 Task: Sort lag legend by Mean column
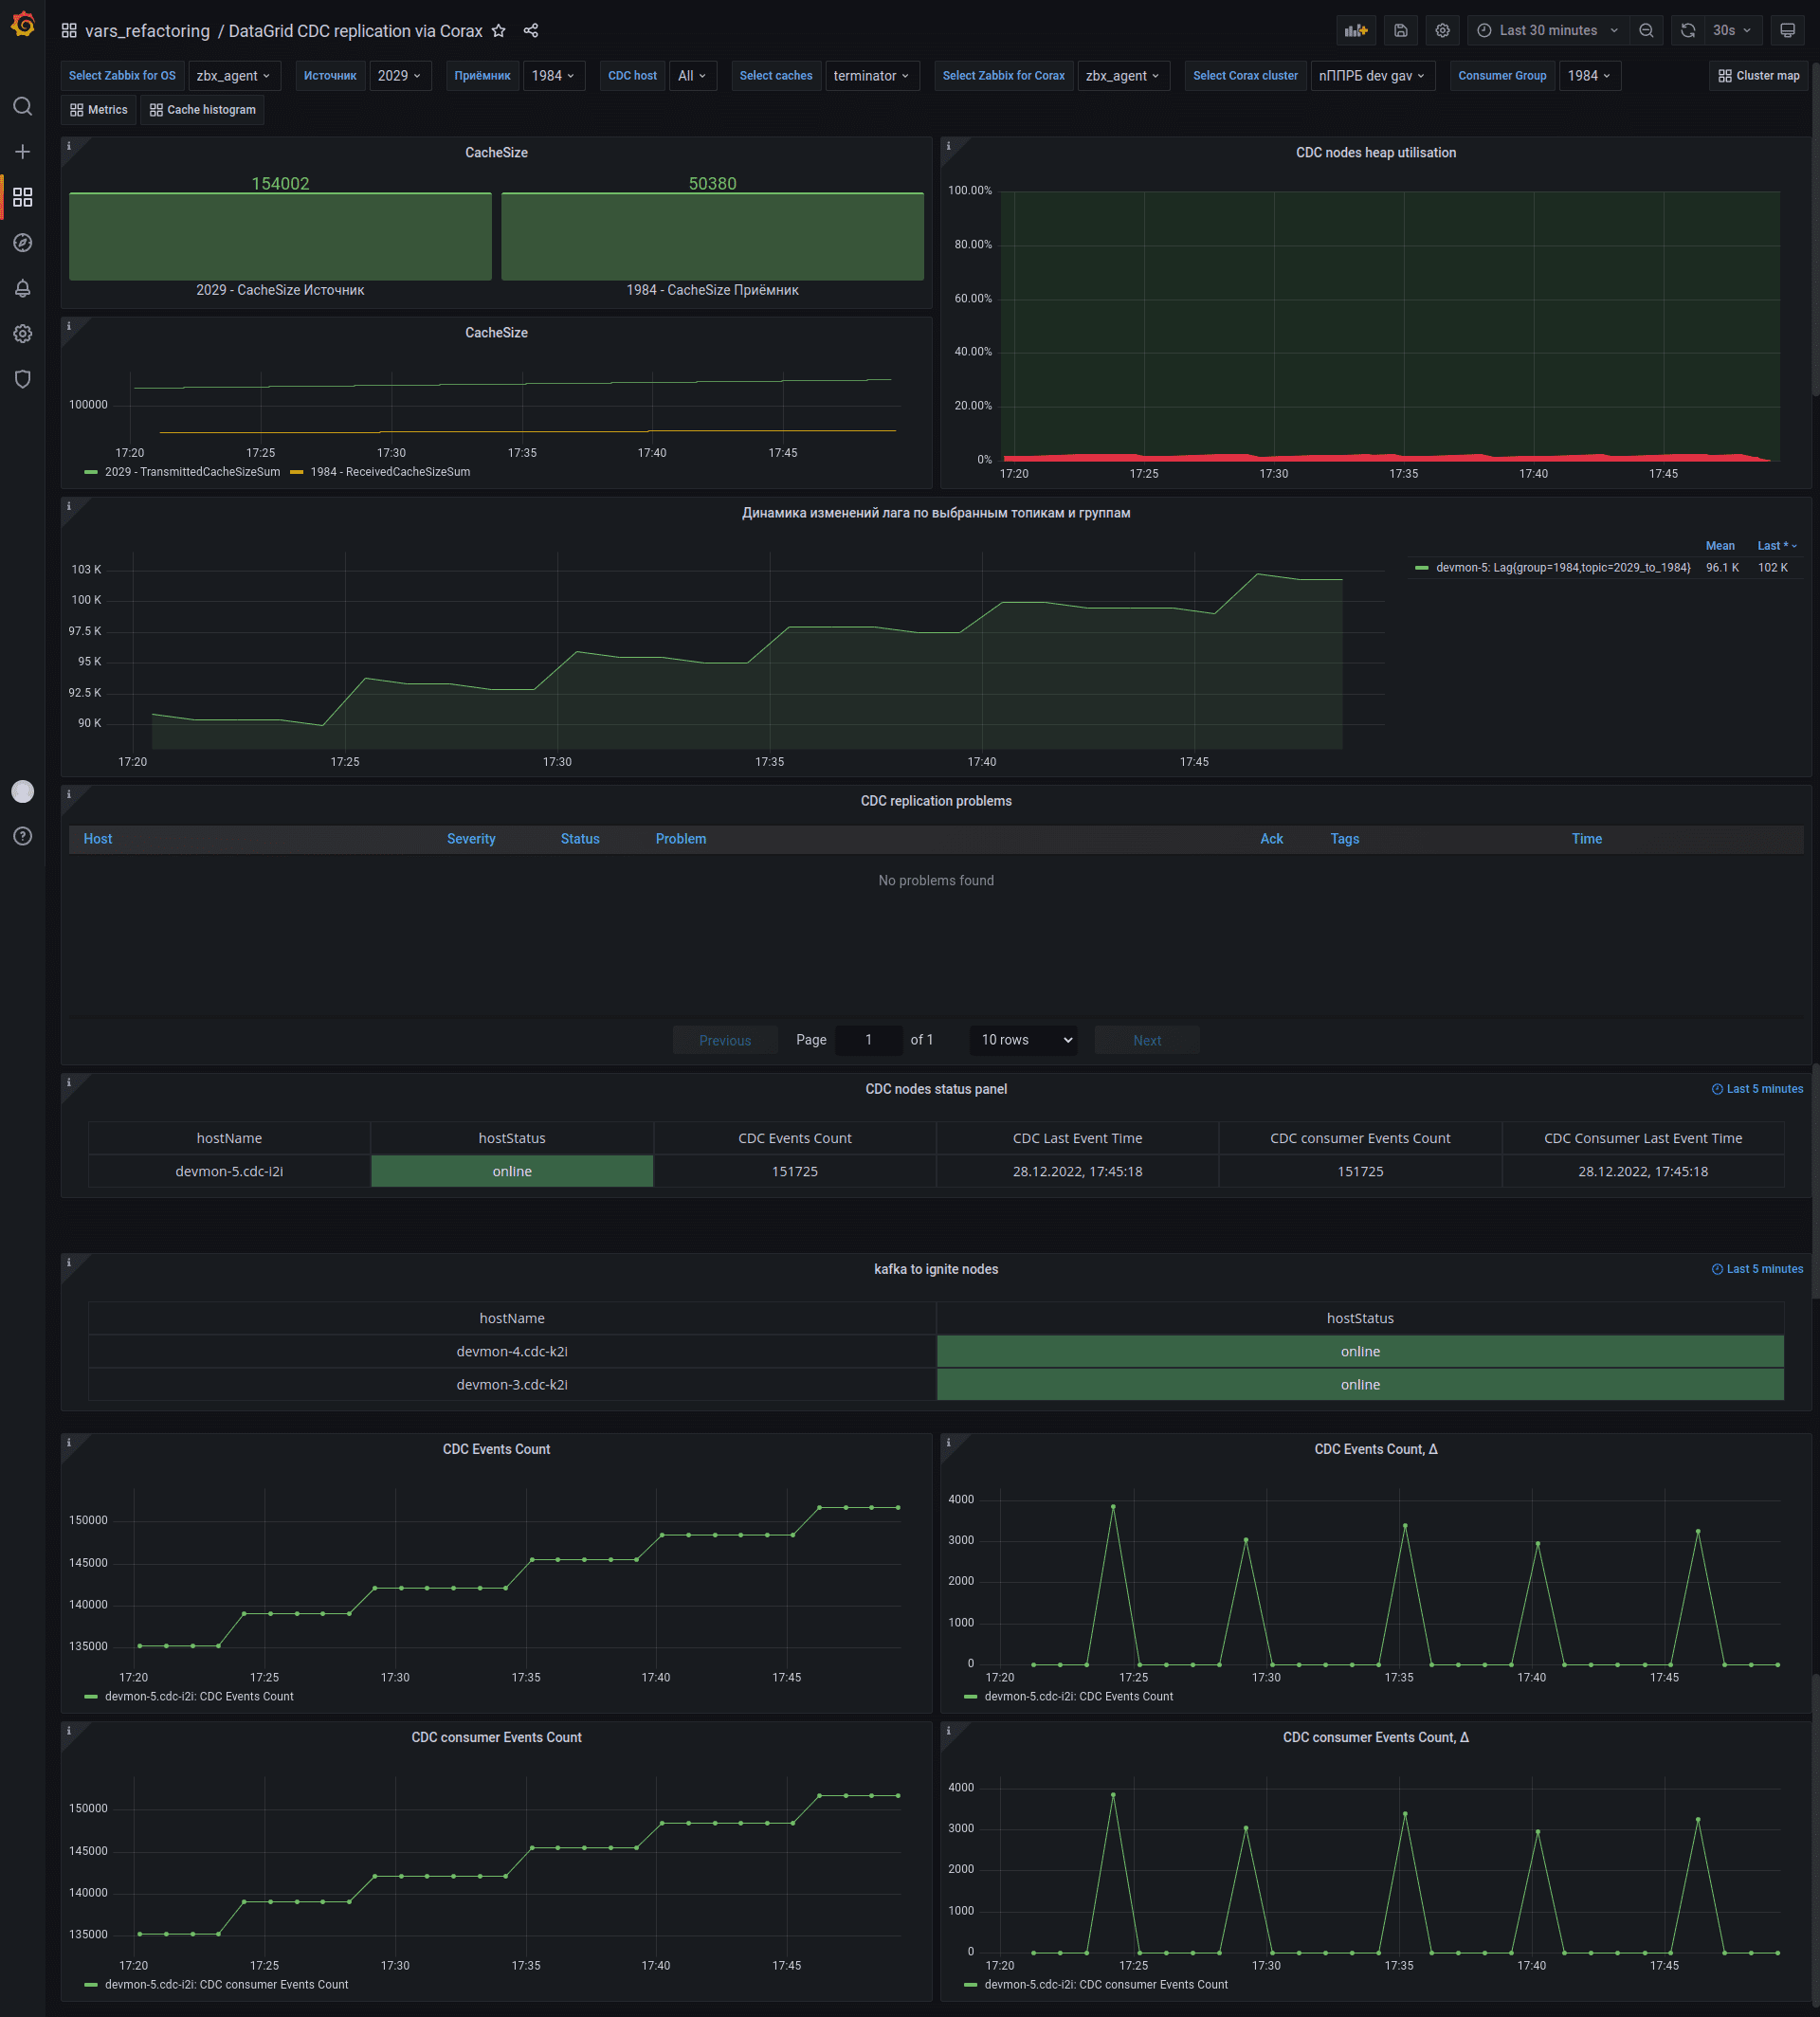click(x=1720, y=546)
